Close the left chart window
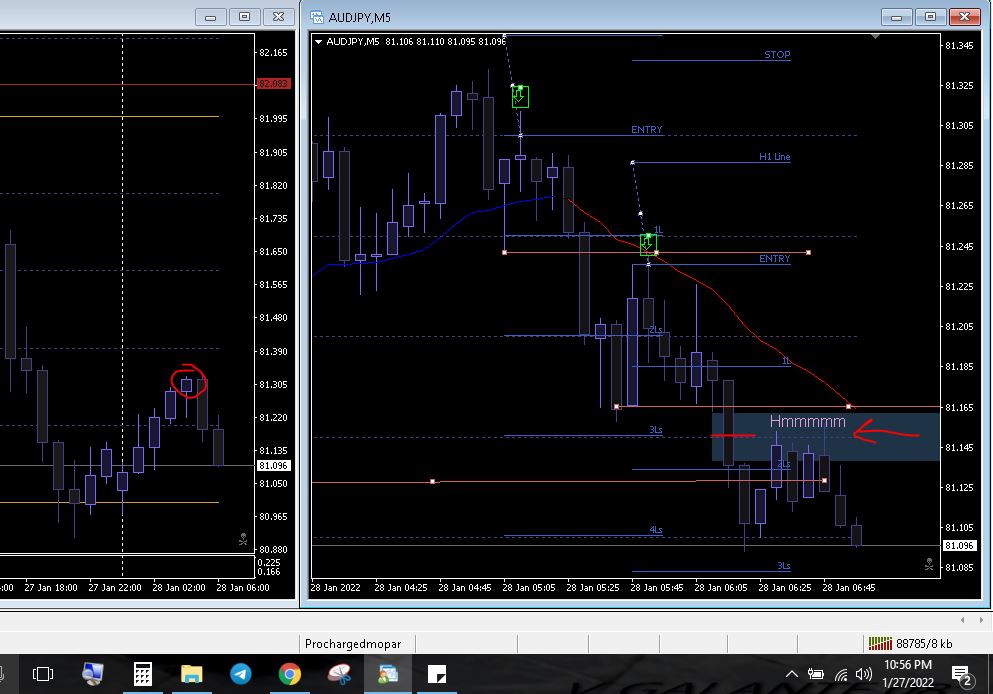Viewport: 993px width, 694px height. click(x=279, y=17)
